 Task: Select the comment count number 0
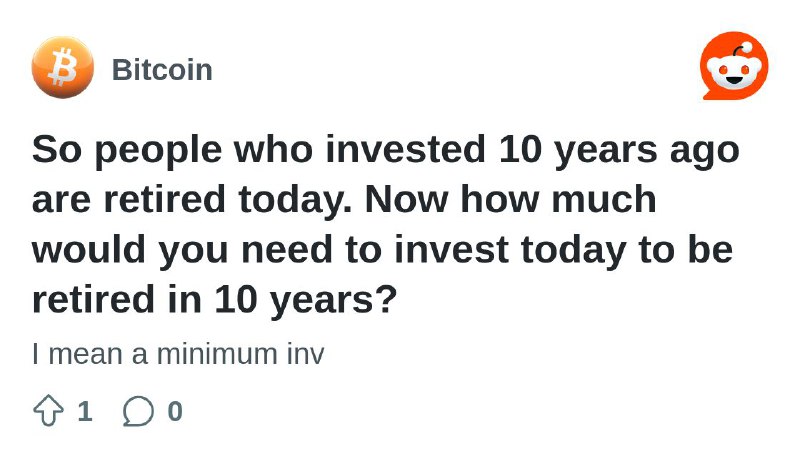coord(175,411)
